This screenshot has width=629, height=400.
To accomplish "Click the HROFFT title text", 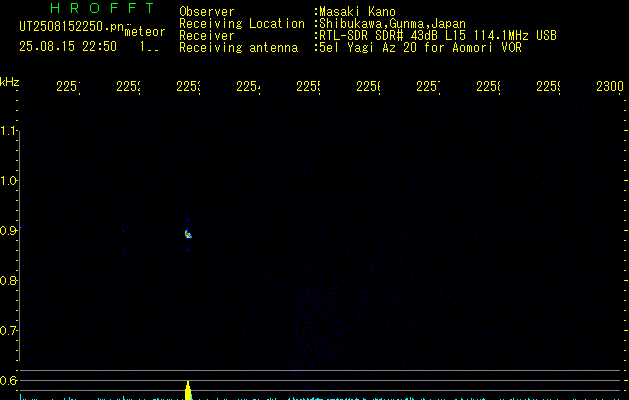I will pyautogui.click(x=102, y=8).
